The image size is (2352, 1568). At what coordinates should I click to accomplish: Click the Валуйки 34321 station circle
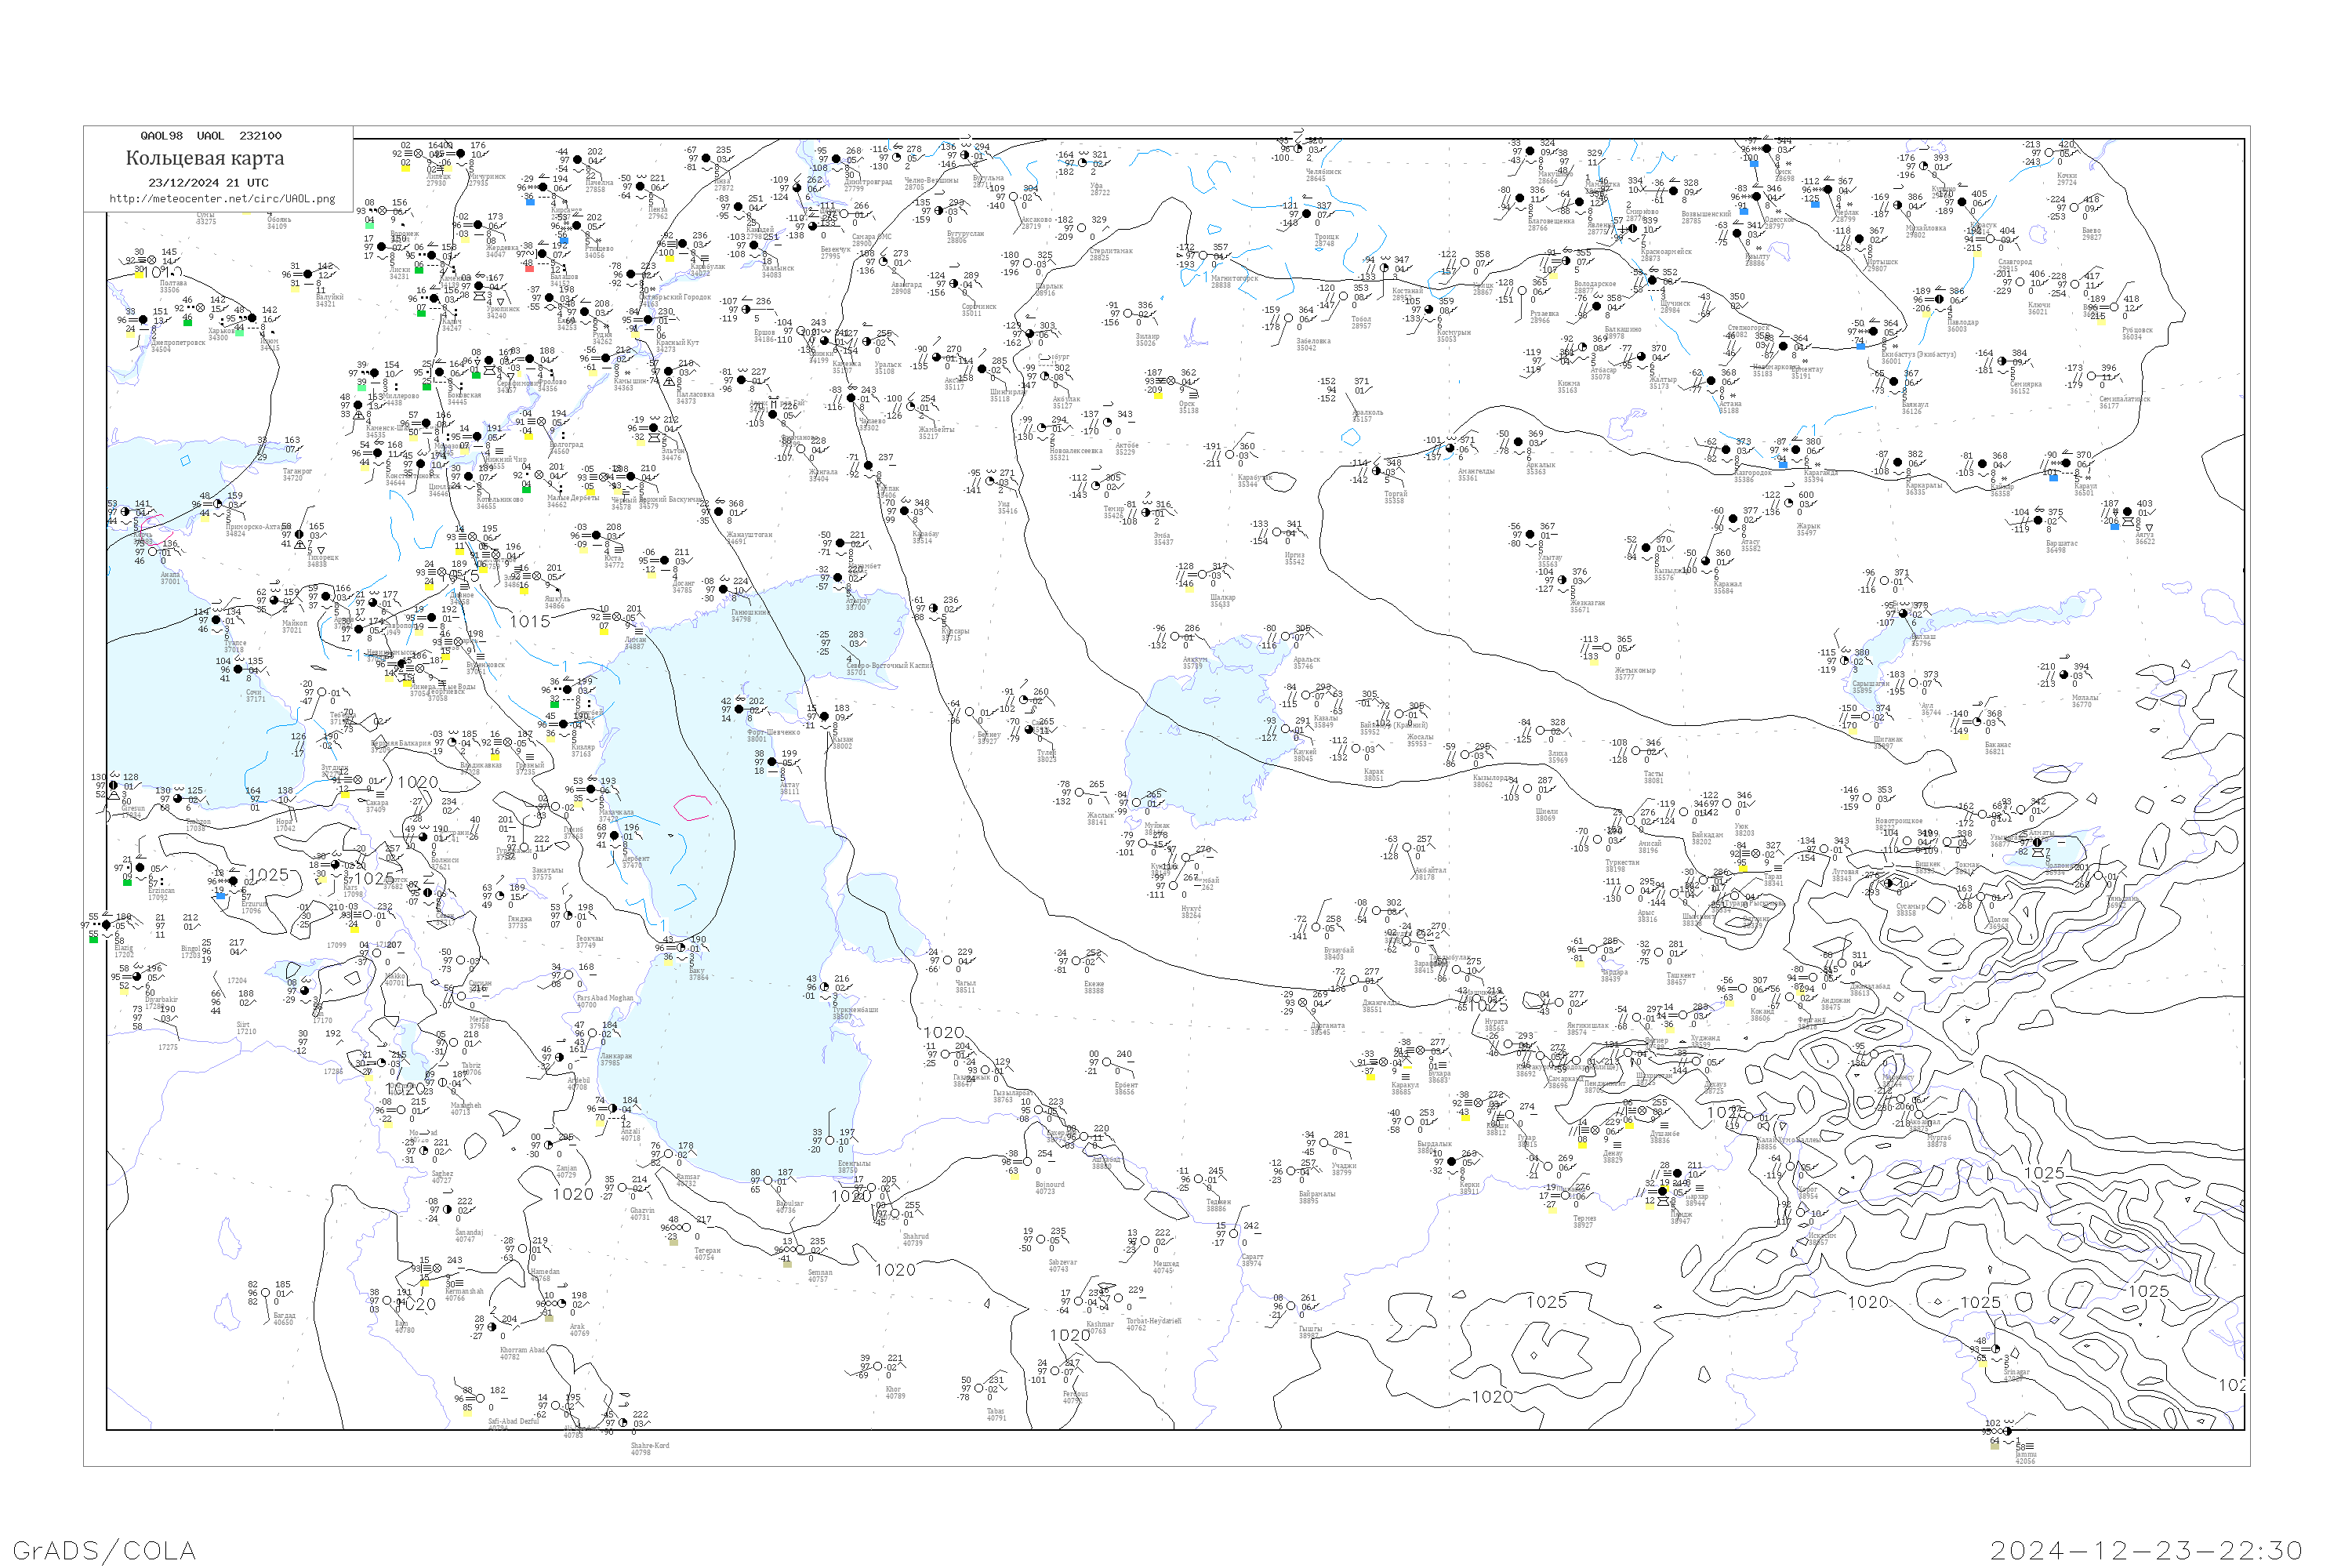(310, 274)
